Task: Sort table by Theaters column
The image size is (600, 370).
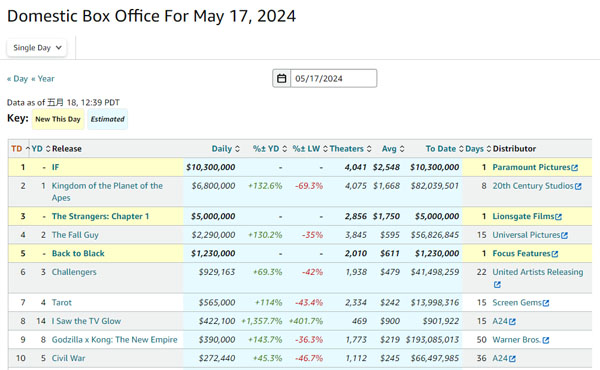Action: click(x=351, y=149)
